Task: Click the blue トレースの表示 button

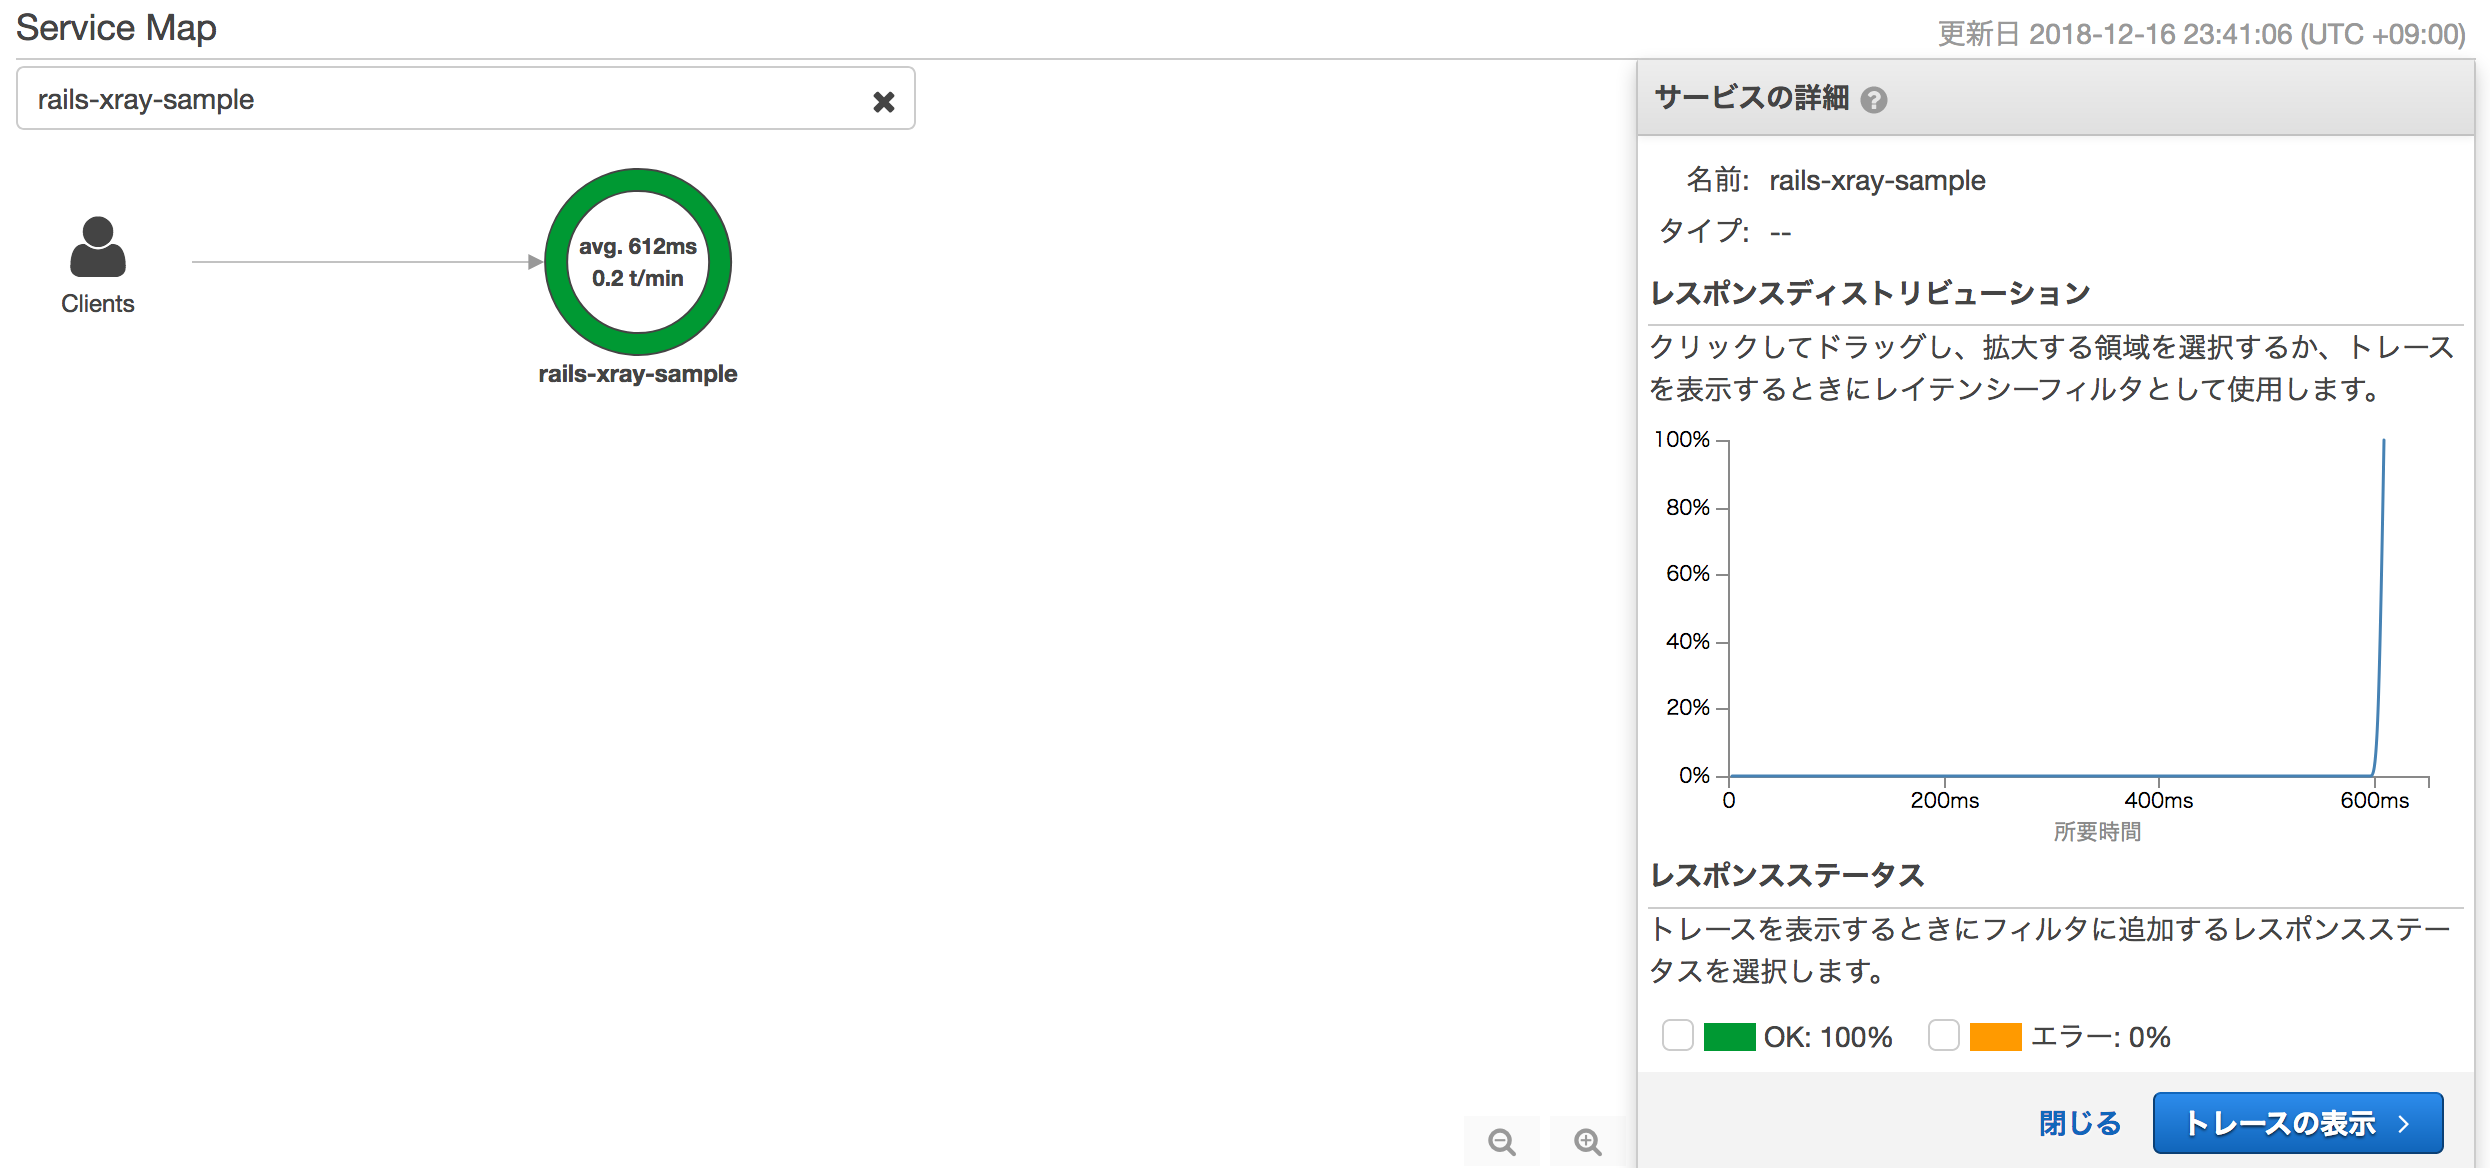Action: coord(2297,1122)
